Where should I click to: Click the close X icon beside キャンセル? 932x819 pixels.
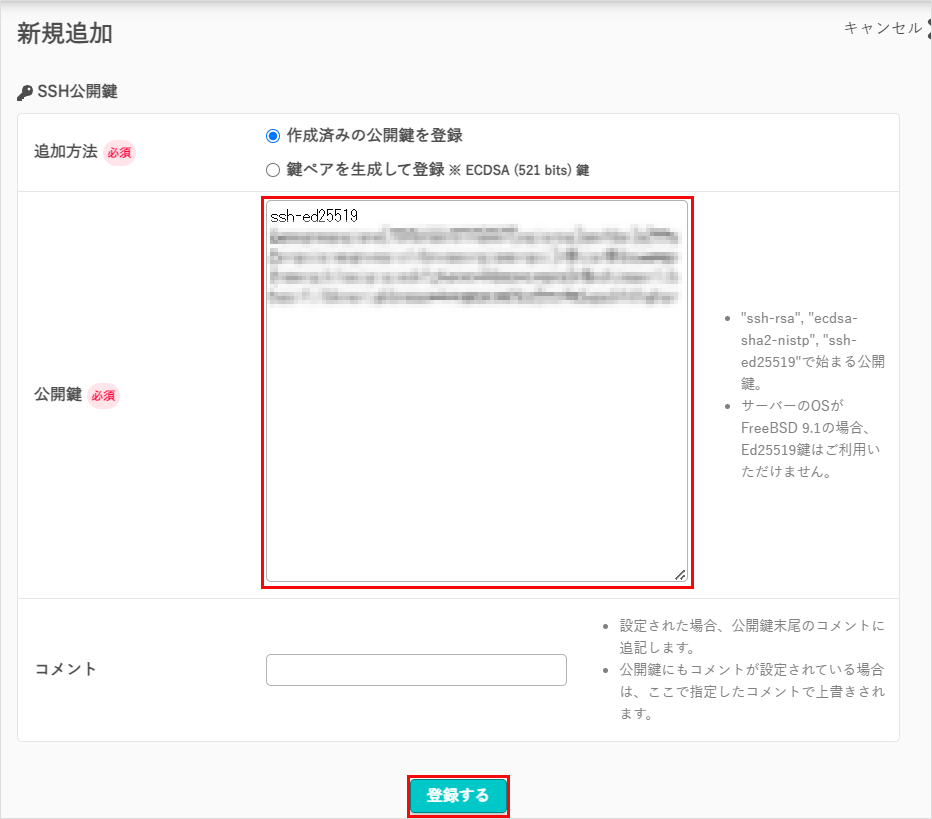click(x=928, y=29)
